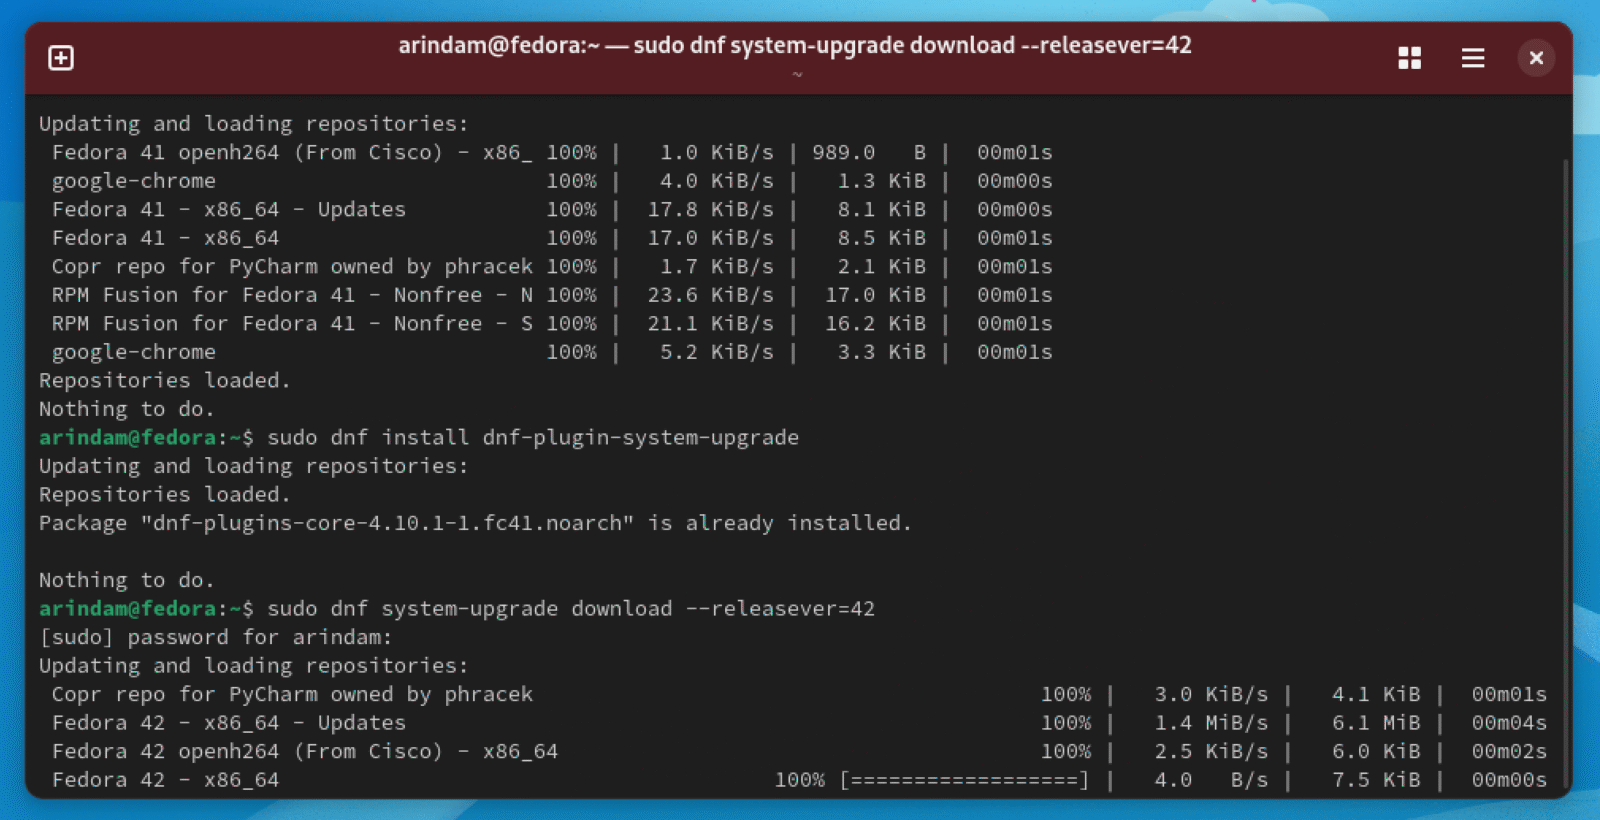Click '[sudo] password for arindam:' line
This screenshot has height=820, width=1600.
(216, 637)
